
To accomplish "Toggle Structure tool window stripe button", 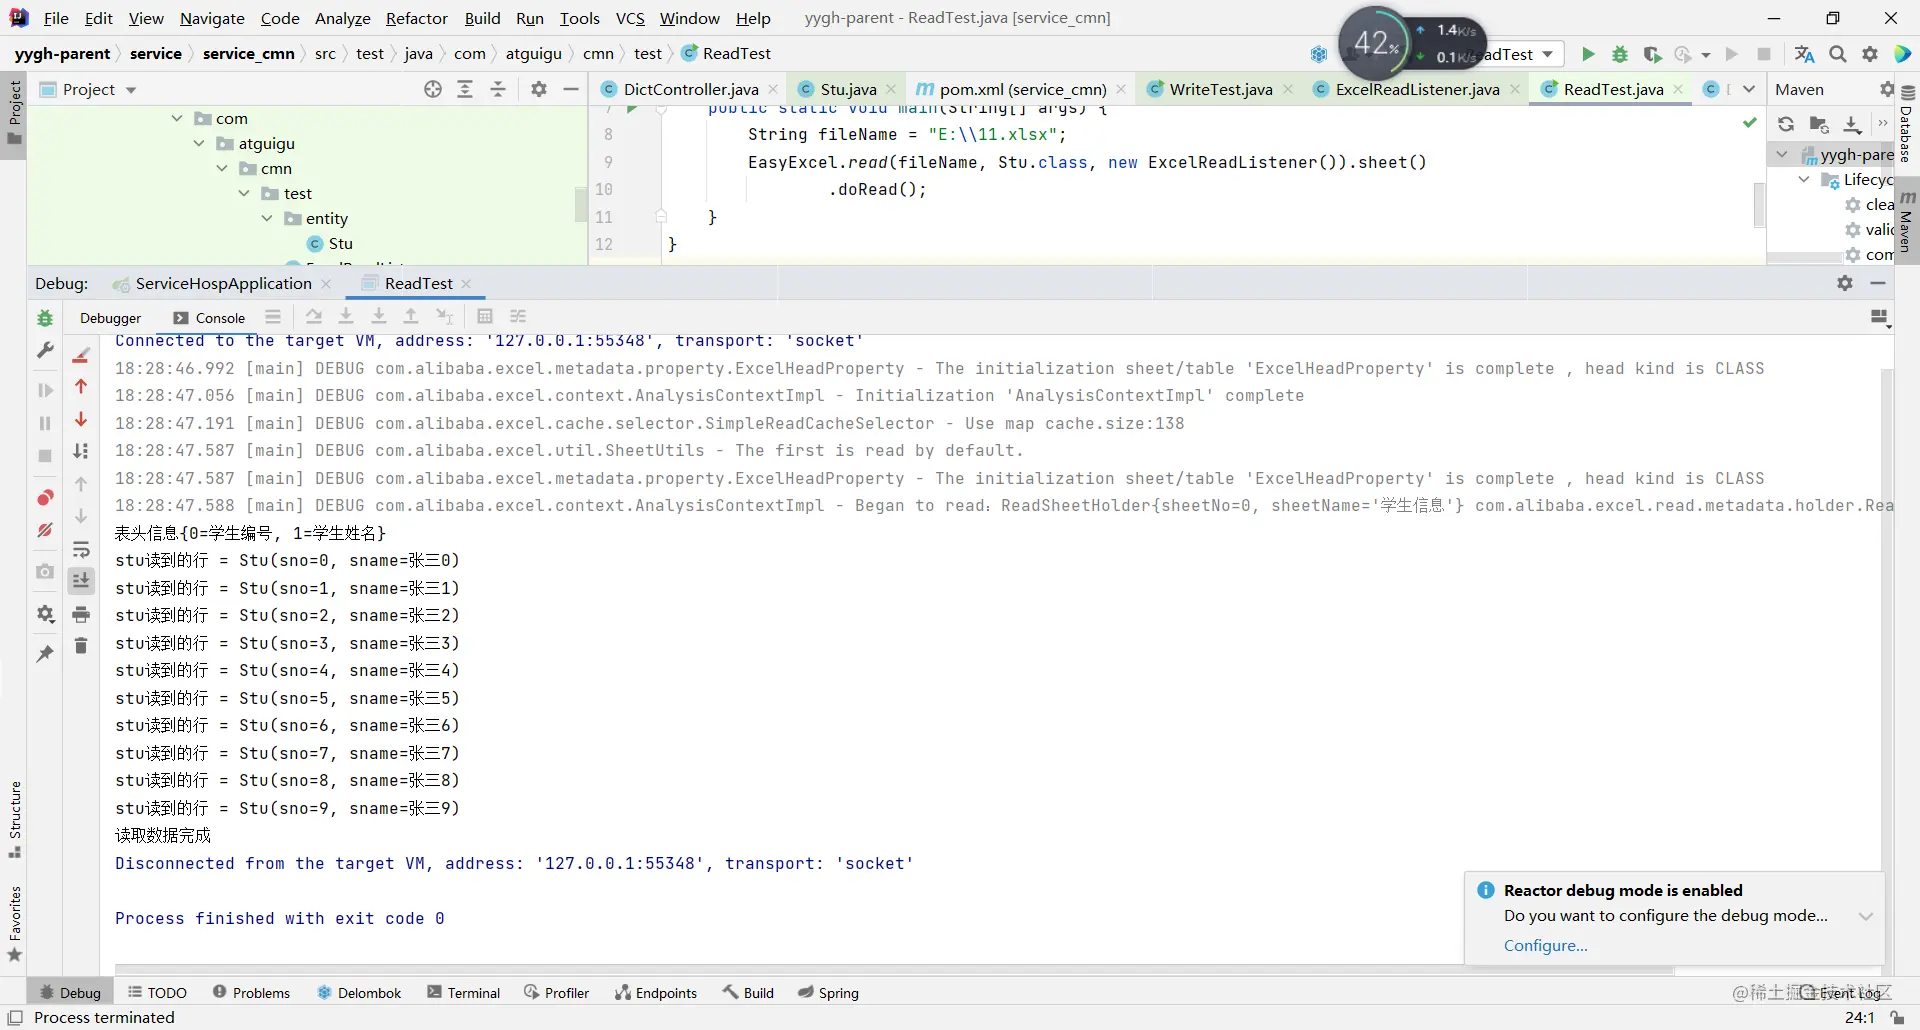I will click(x=14, y=819).
